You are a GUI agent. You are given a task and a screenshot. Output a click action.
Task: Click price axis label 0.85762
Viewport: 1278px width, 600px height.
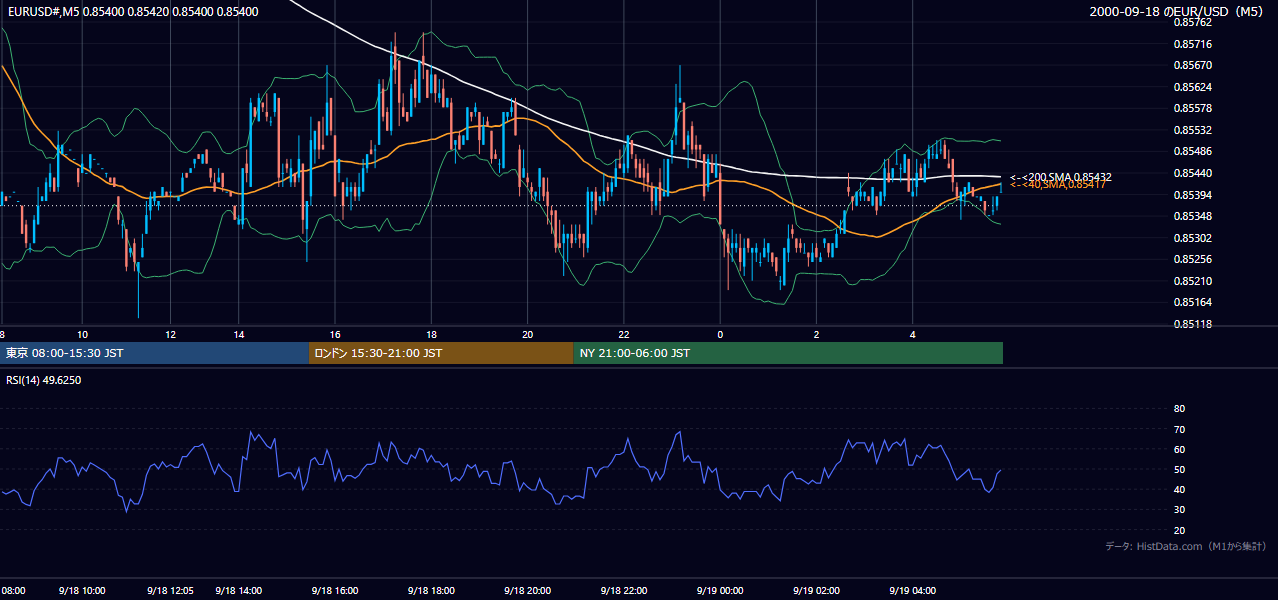[x=1193, y=22]
